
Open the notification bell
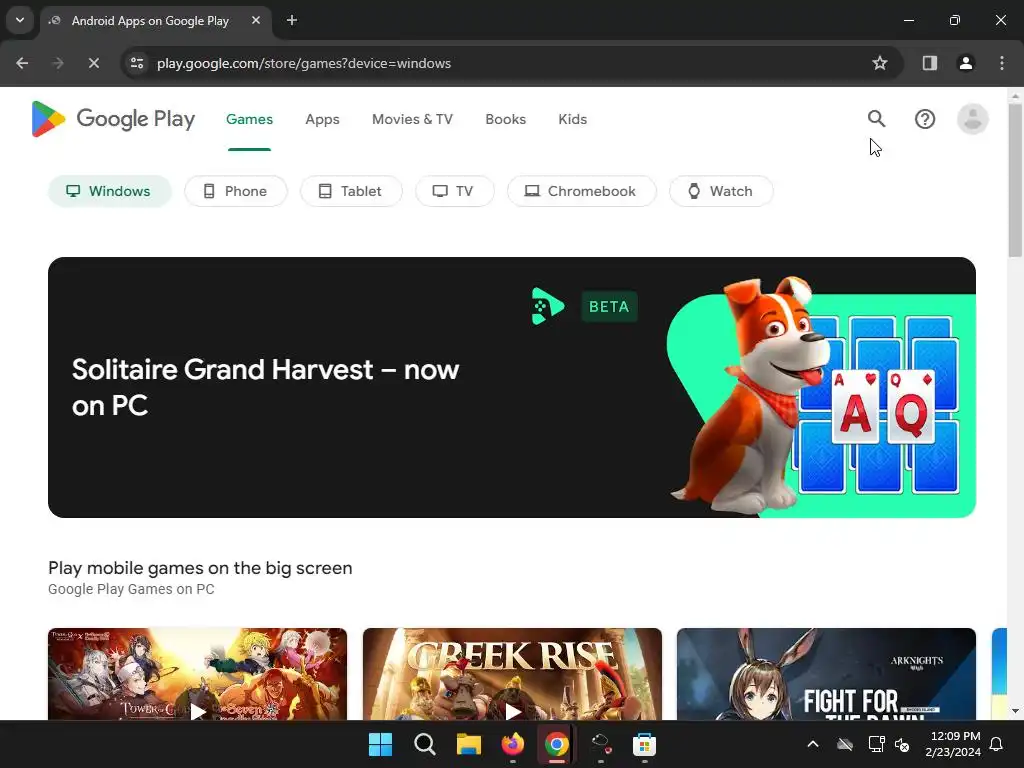coord(997,744)
